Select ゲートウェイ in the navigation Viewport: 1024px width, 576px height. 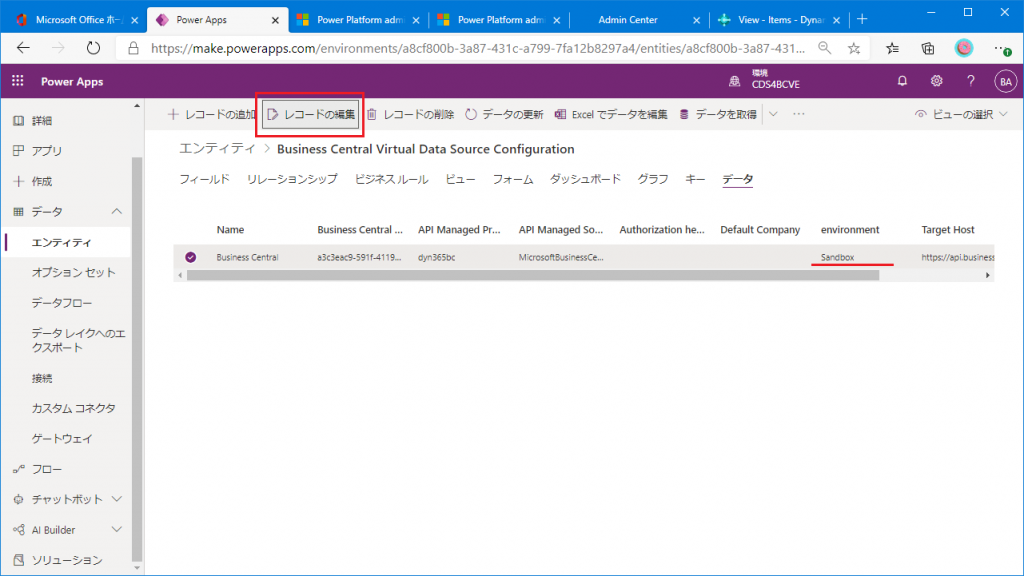[x=62, y=439]
